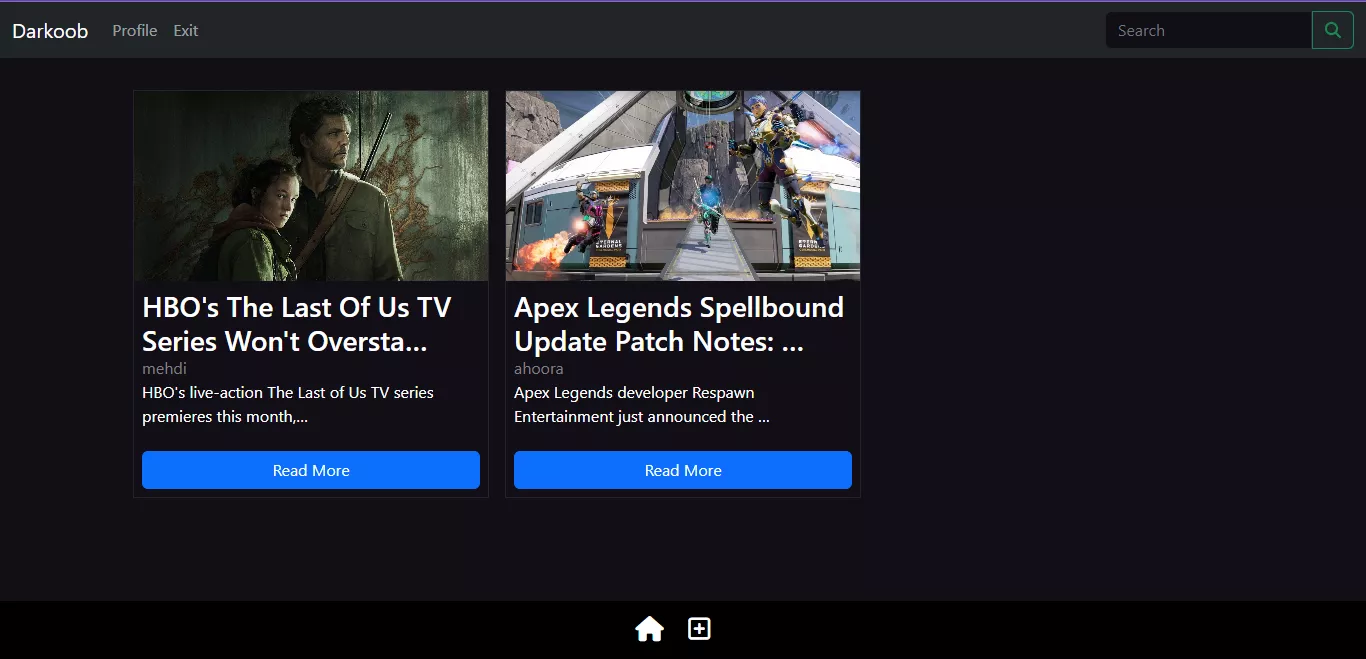This screenshot has height=659, width=1366.
Task: Click the Apex Legends Spellbound Update headline
Action: tap(679, 324)
